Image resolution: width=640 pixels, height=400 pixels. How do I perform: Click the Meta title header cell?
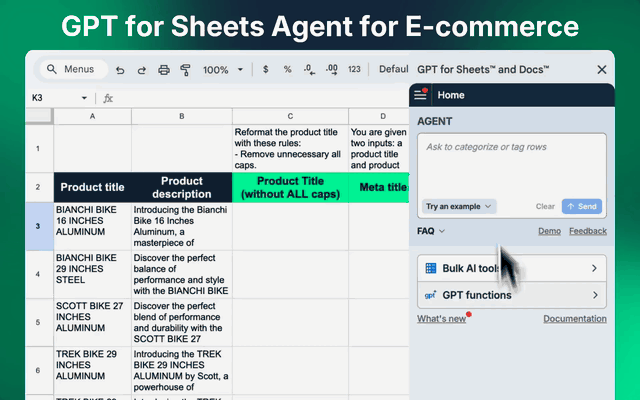click(379, 187)
